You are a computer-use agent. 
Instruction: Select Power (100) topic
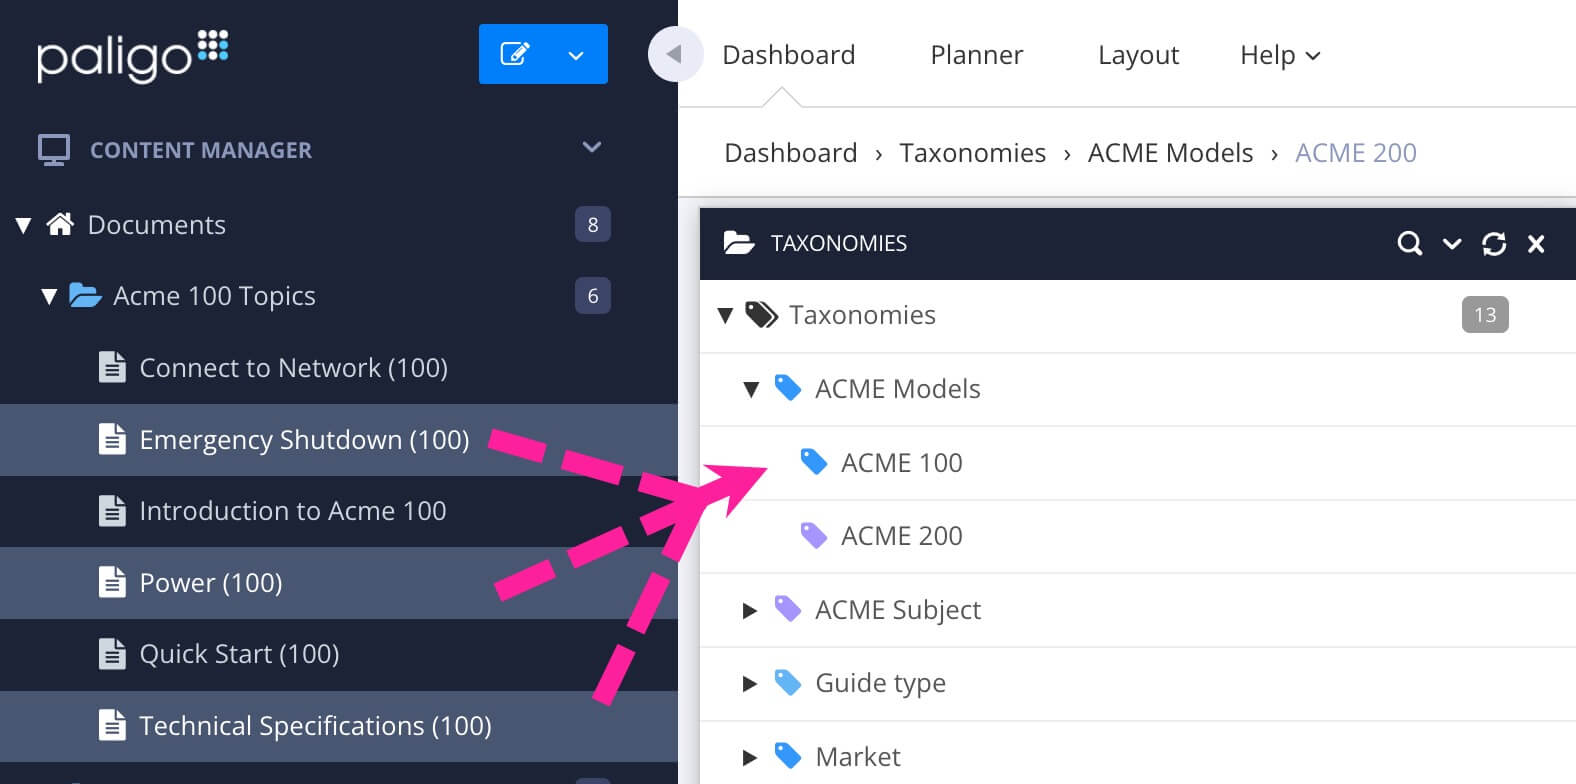pyautogui.click(x=210, y=583)
